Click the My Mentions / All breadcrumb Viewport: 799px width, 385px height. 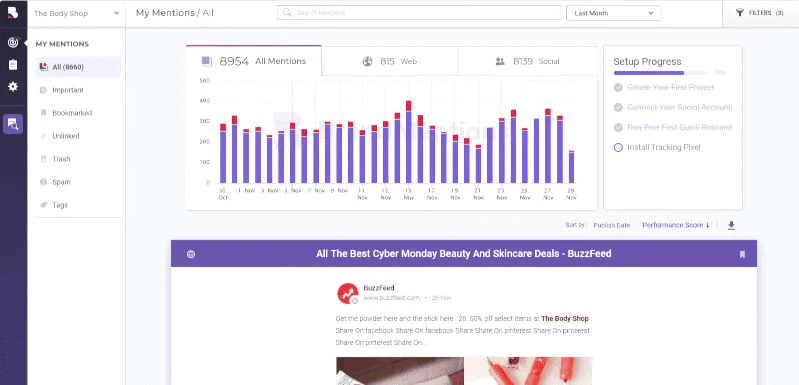(175, 13)
